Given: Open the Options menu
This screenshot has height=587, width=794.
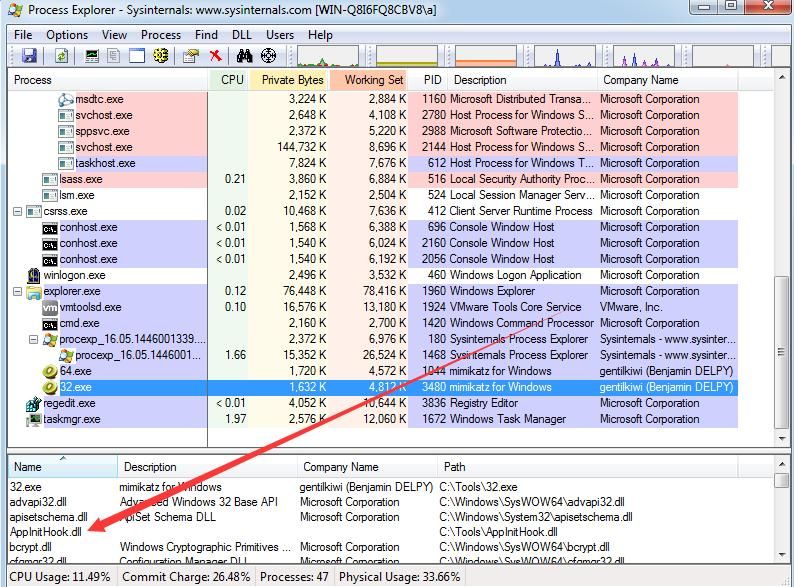Looking at the screenshot, I should click(x=67, y=35).
